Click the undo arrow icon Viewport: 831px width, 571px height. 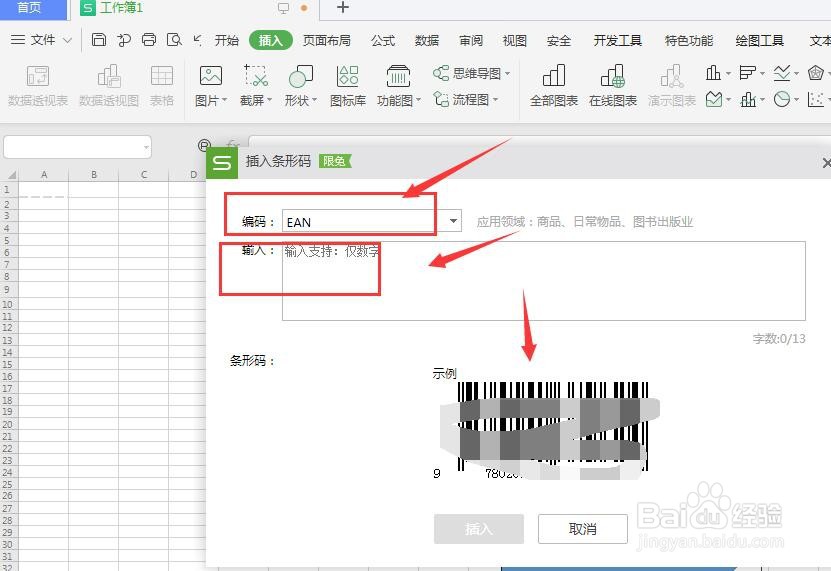coord(198,40)
